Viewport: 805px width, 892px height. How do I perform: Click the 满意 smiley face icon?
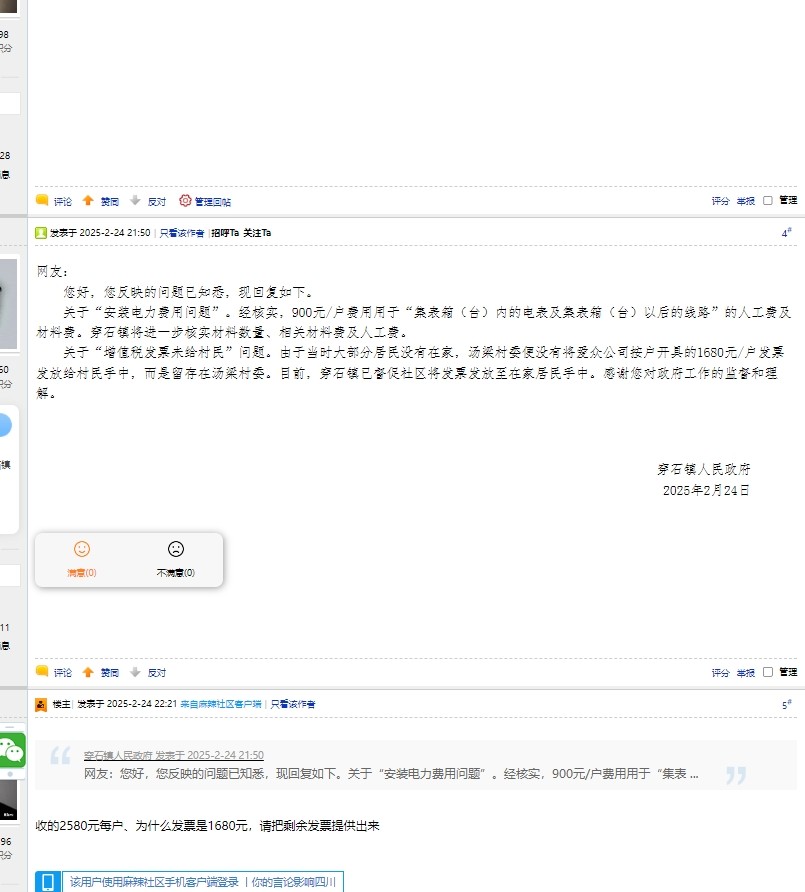point(82,549)
